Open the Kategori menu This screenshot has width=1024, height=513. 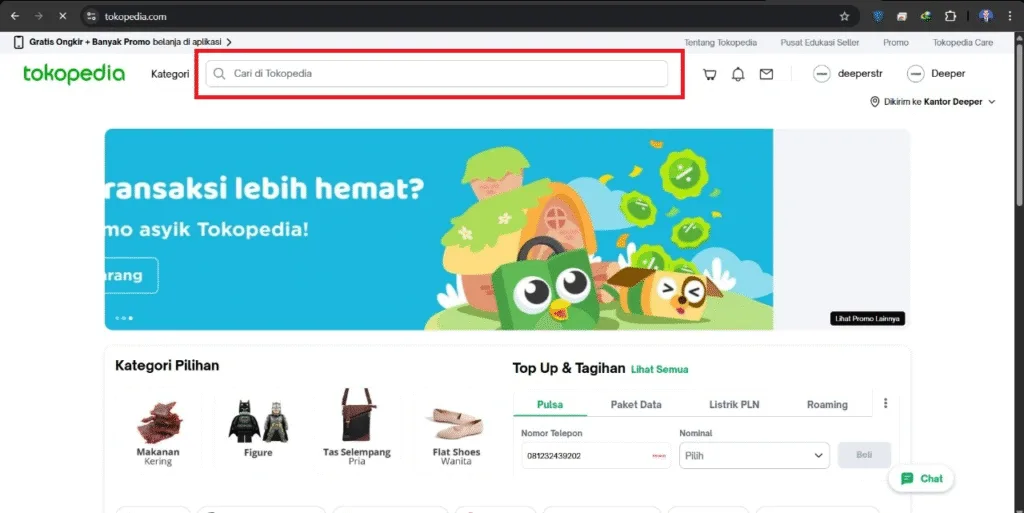tap(170, 74)
